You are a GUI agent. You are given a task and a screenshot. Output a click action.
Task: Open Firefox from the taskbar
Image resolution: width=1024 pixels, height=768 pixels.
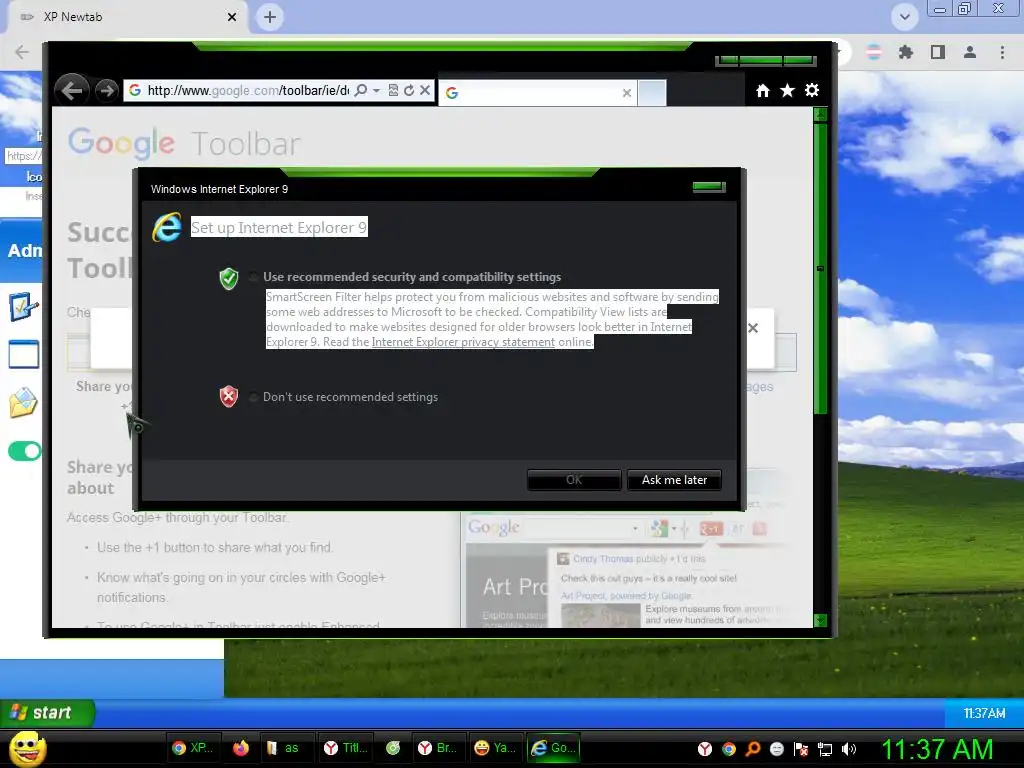point(241,748)
